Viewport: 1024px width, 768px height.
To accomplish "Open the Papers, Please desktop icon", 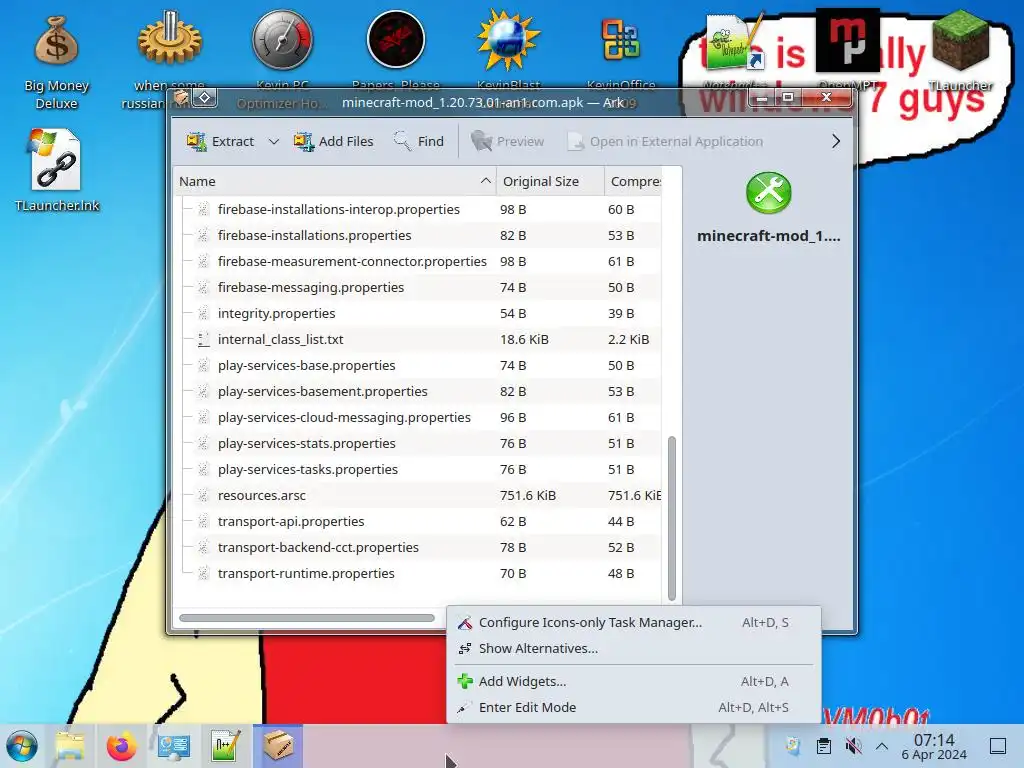I will (x=396, y=40).
